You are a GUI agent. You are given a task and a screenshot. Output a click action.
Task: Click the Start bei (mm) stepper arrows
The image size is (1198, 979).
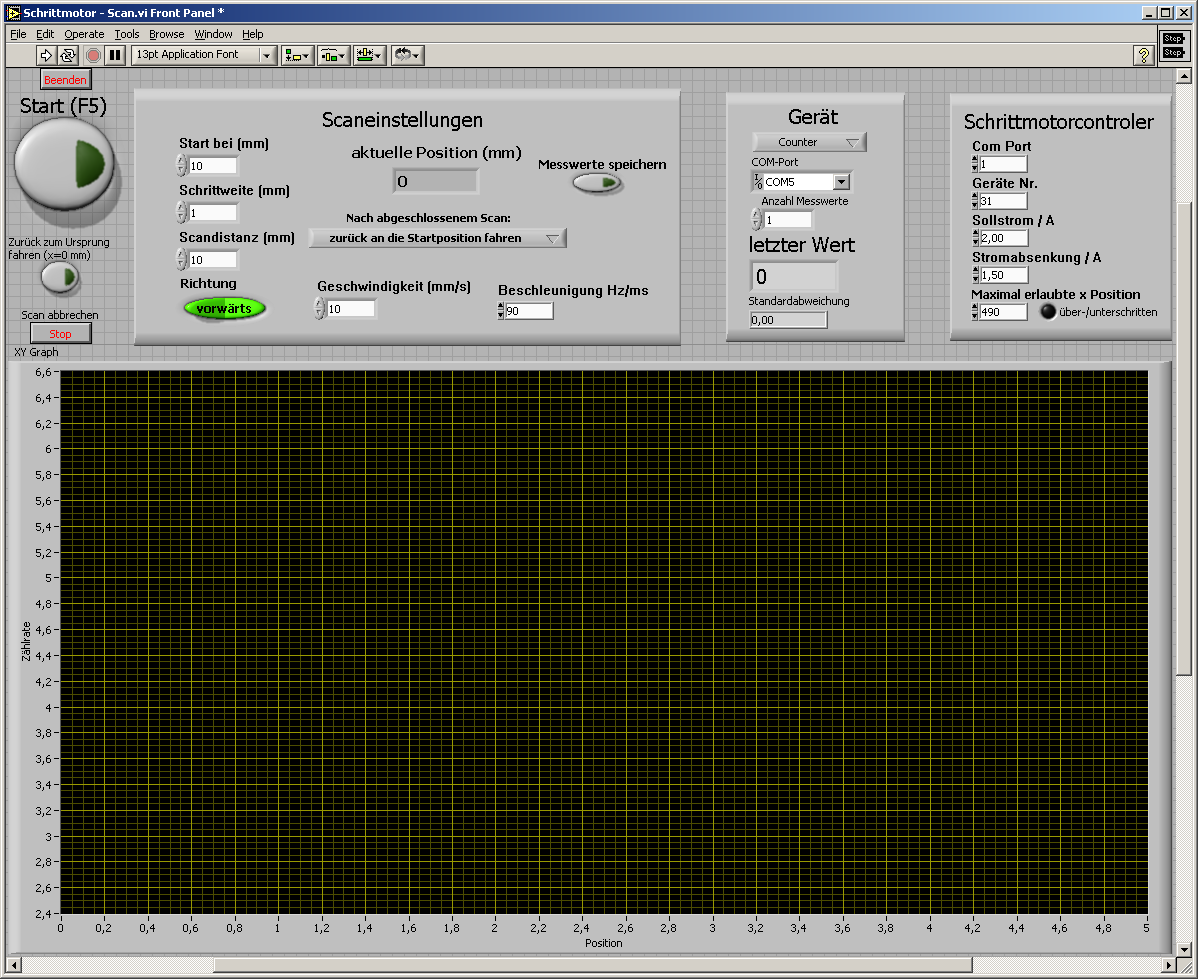(182, 165)
